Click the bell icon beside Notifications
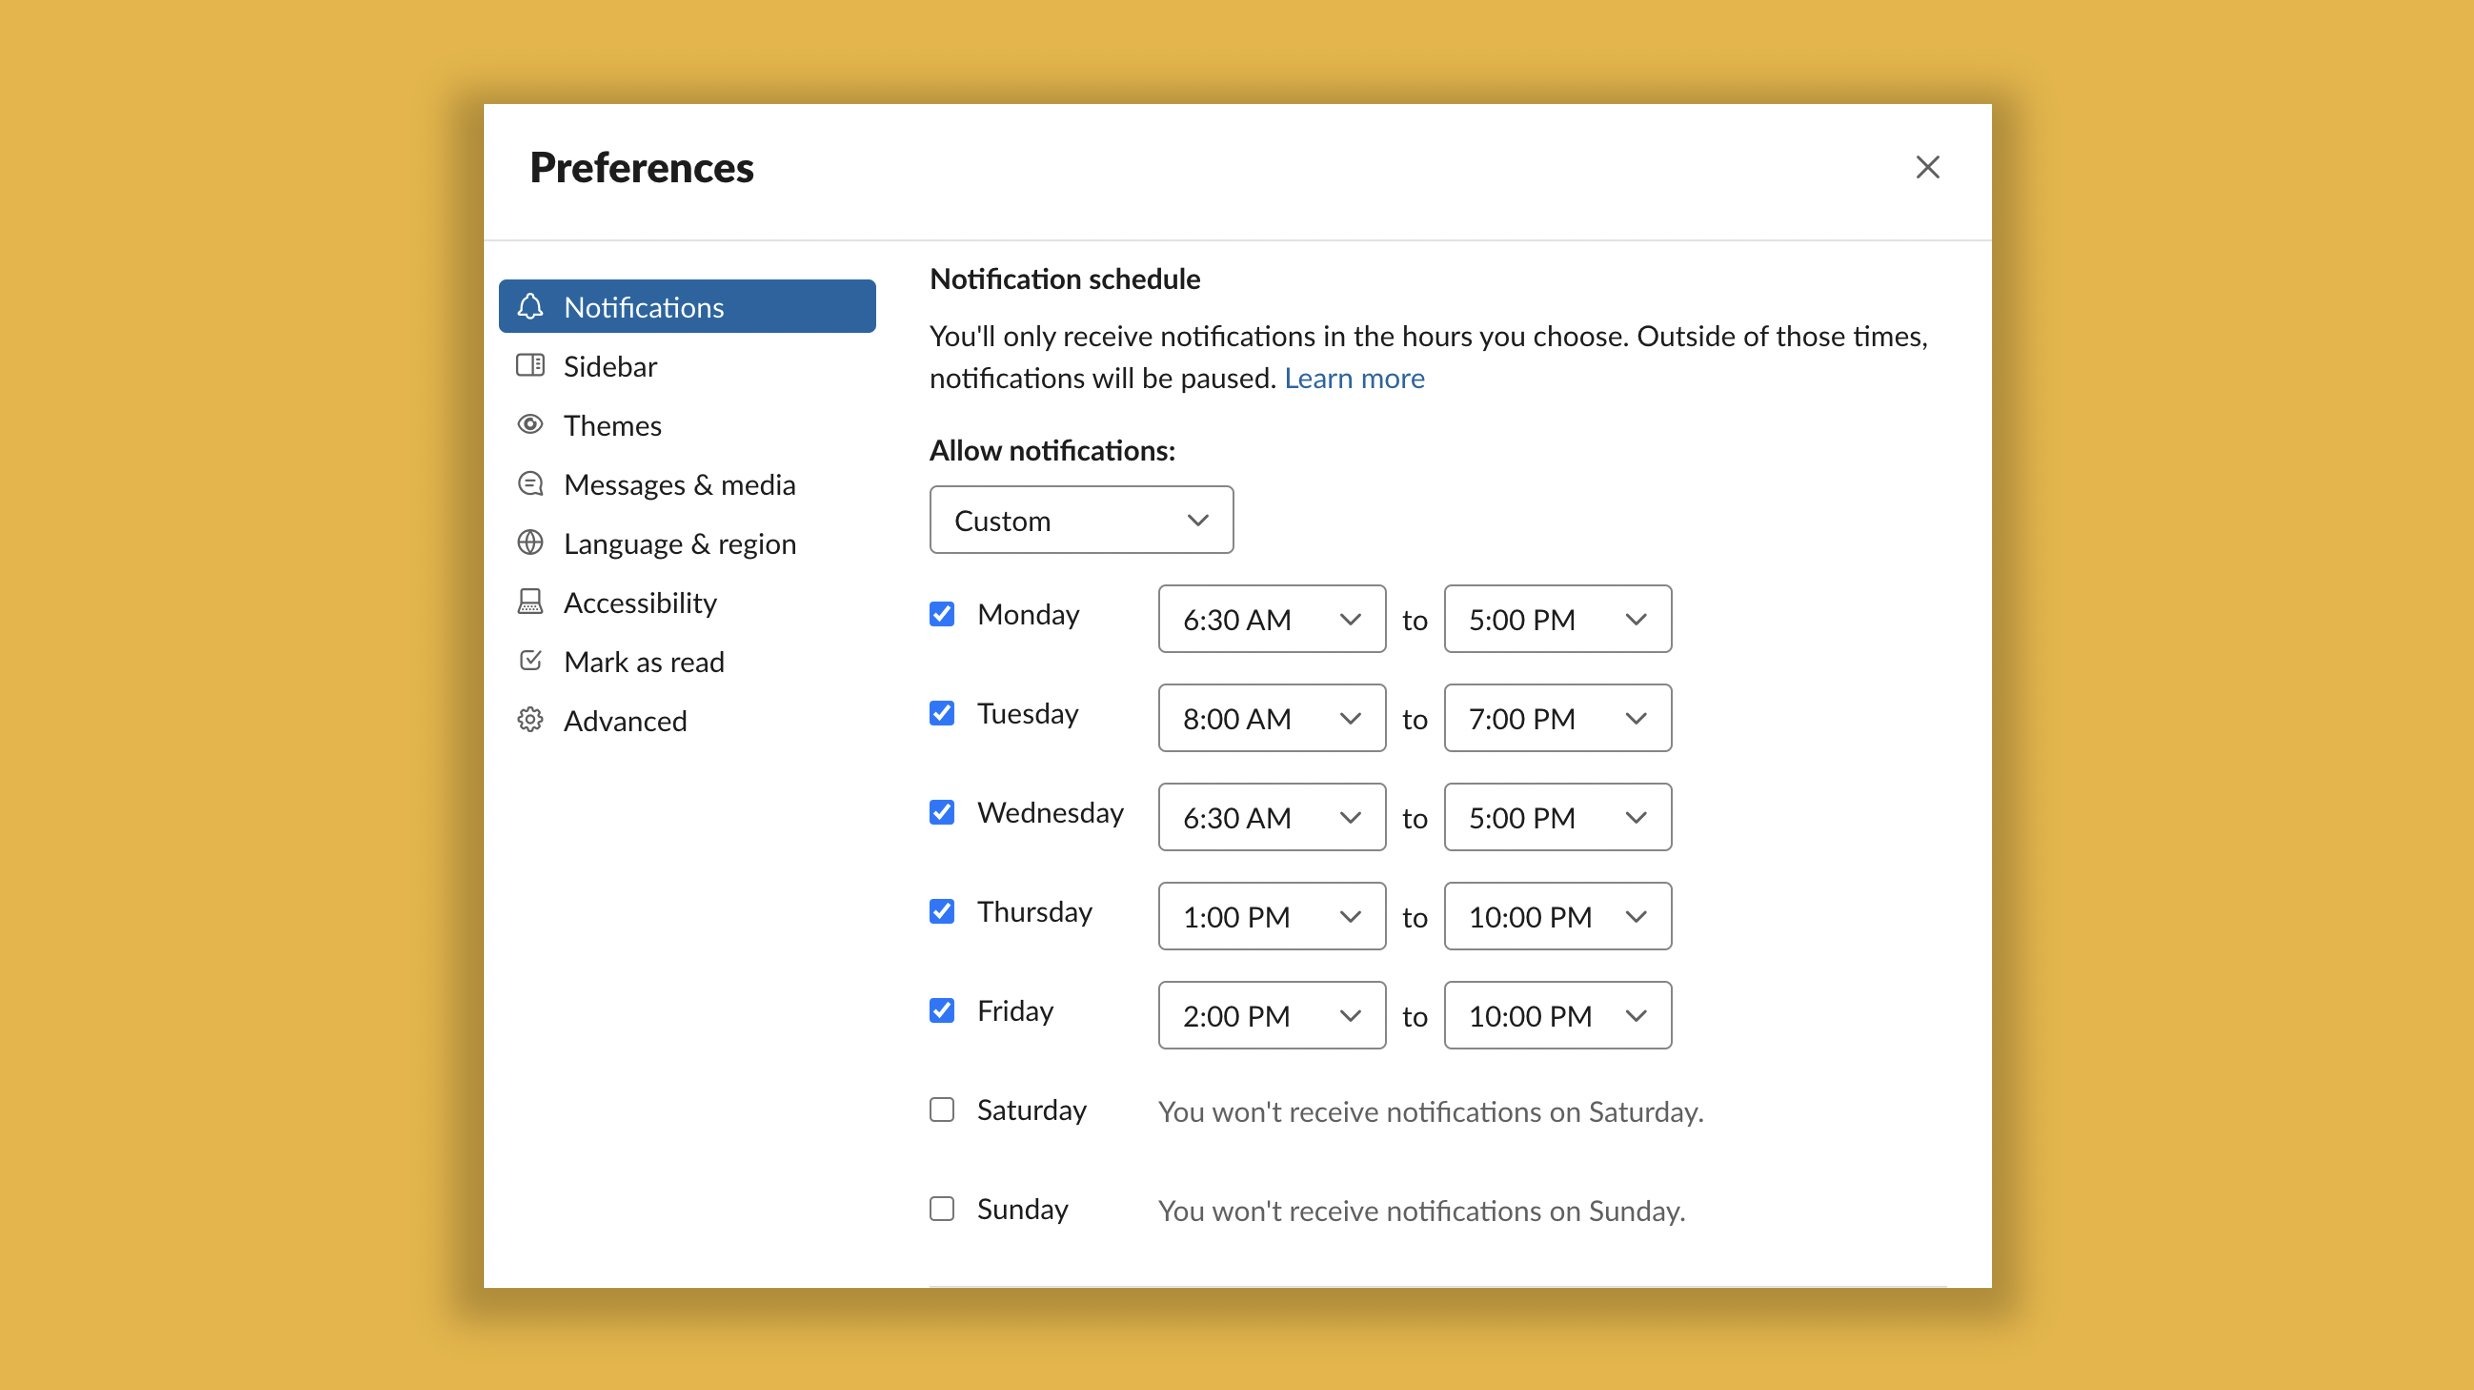The height and width of the screenshot is (1390, 2474). (530, 306)
